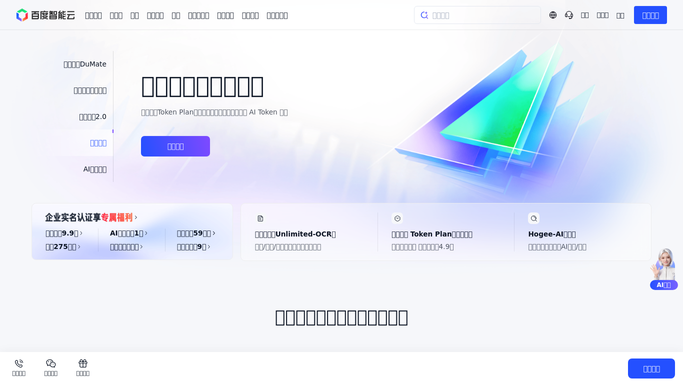Image resolution: width=683 pixels, height=384 pixels.
Task: Click the gradient button under Token Plan banner
Action: coord(175,146)
